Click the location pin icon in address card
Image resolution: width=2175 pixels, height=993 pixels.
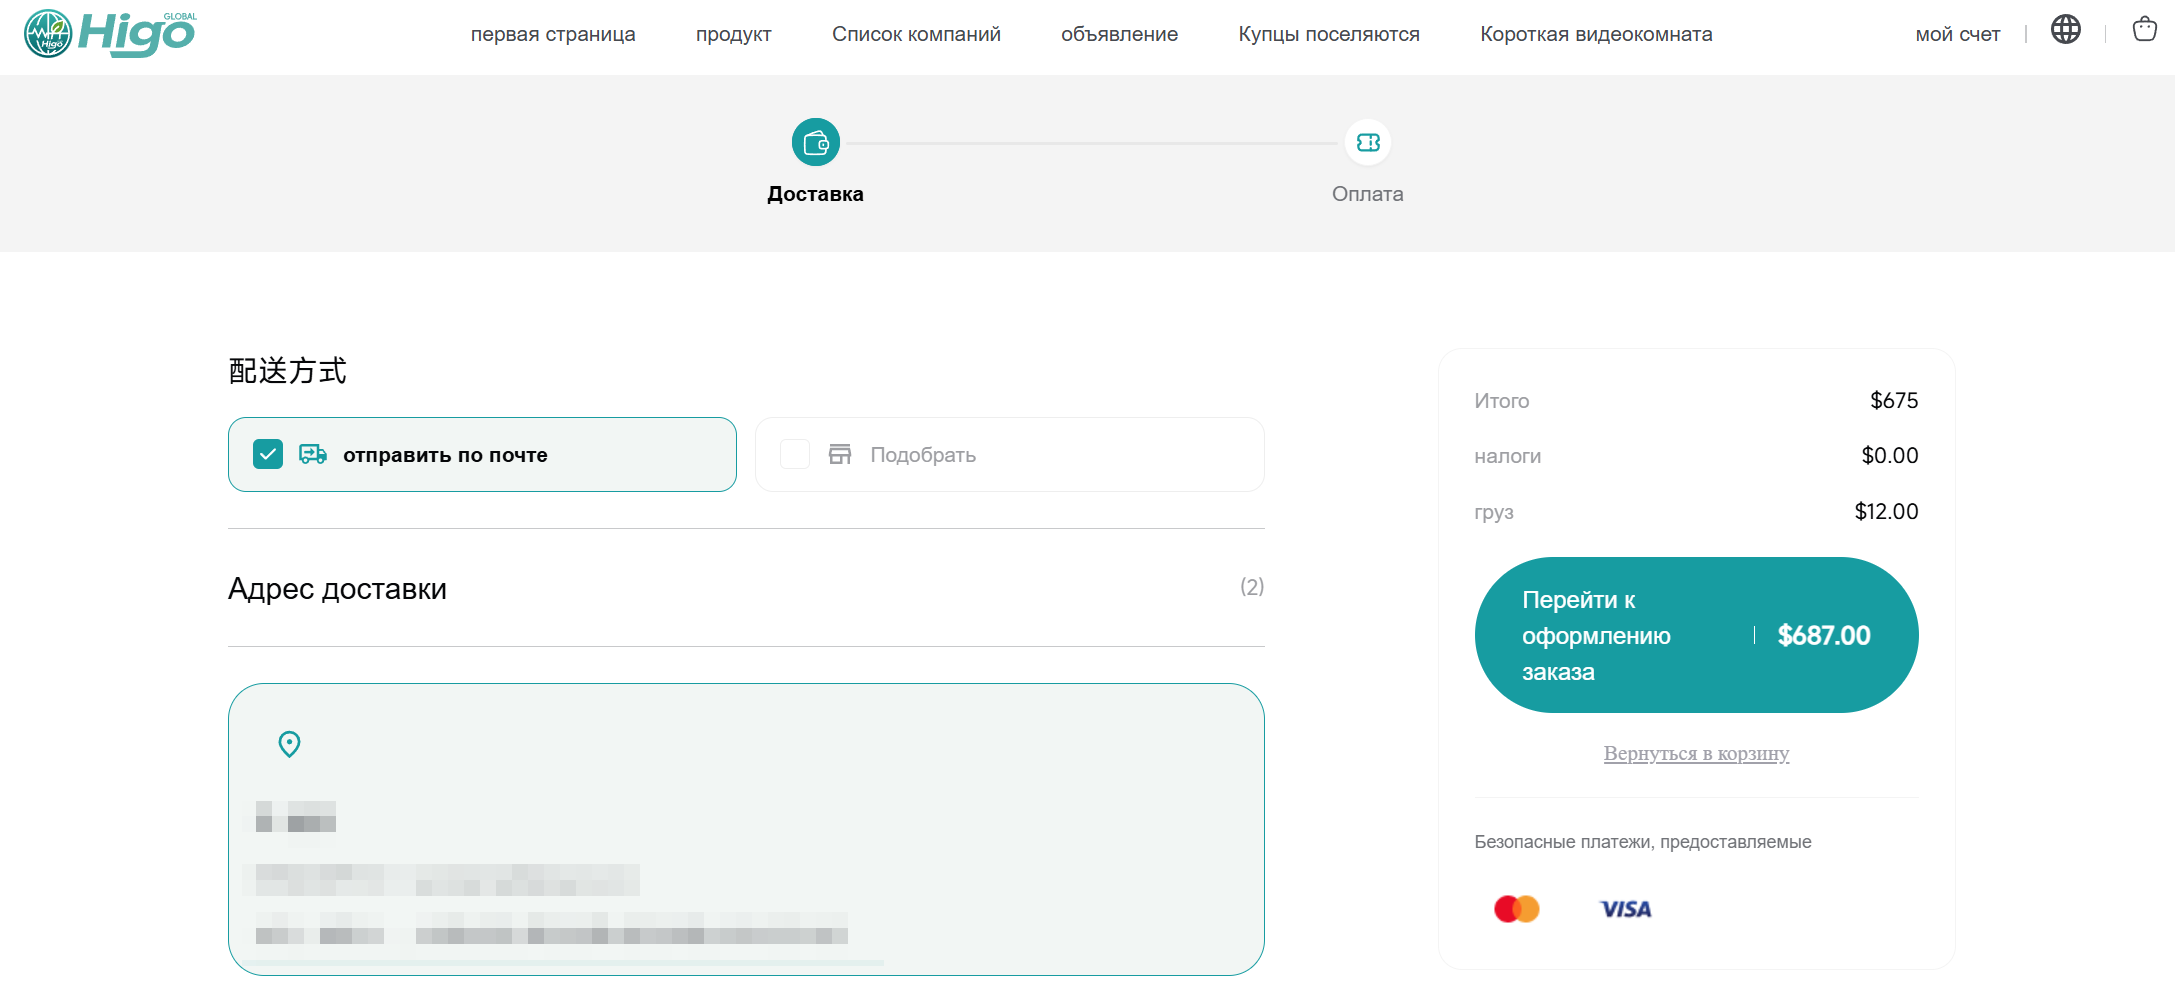click(289, 744)
